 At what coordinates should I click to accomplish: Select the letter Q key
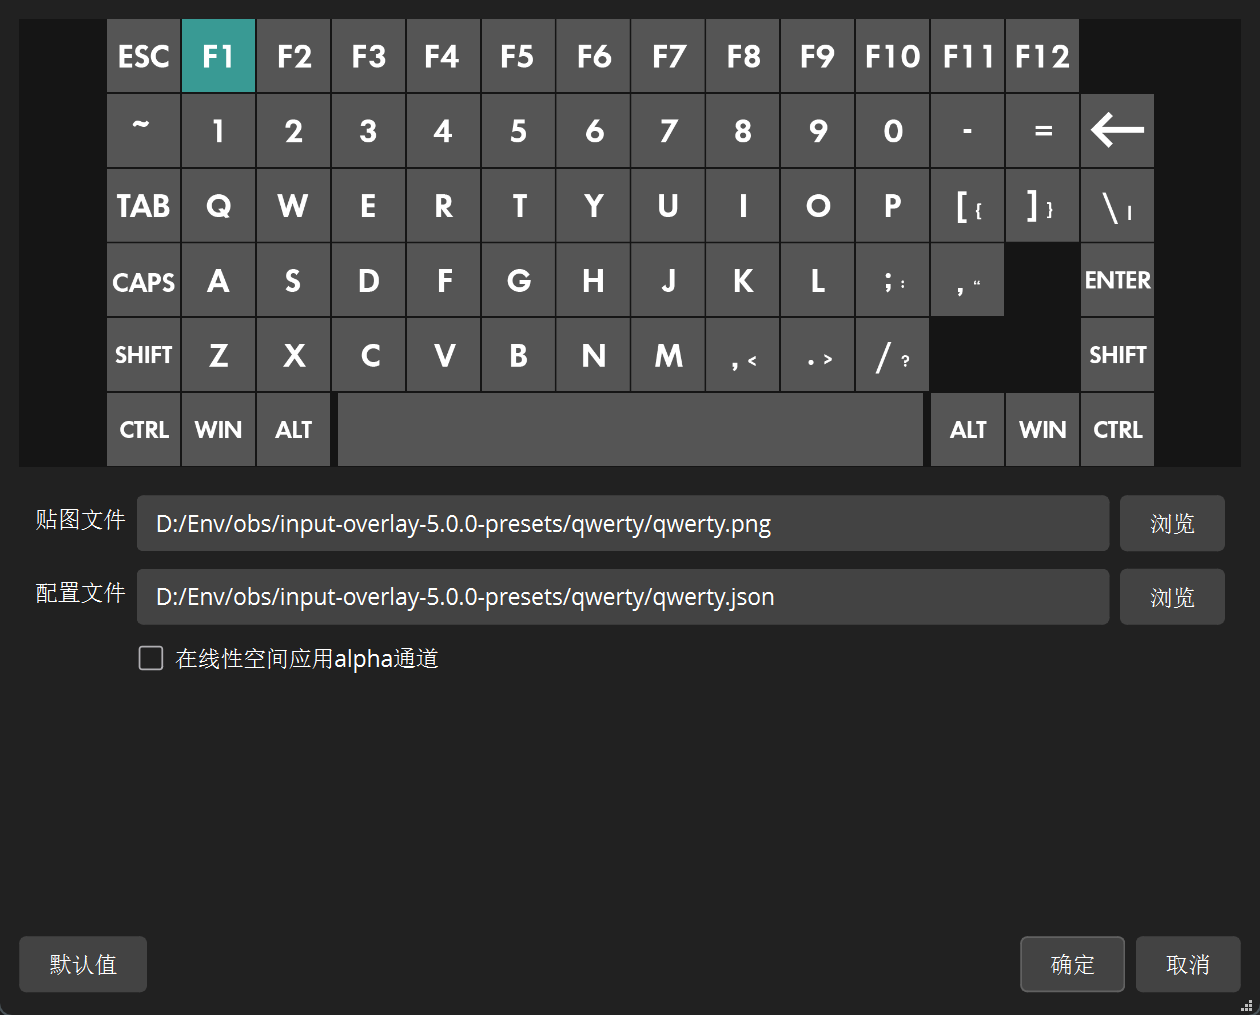pyautogui.click(x=218, y=205)
